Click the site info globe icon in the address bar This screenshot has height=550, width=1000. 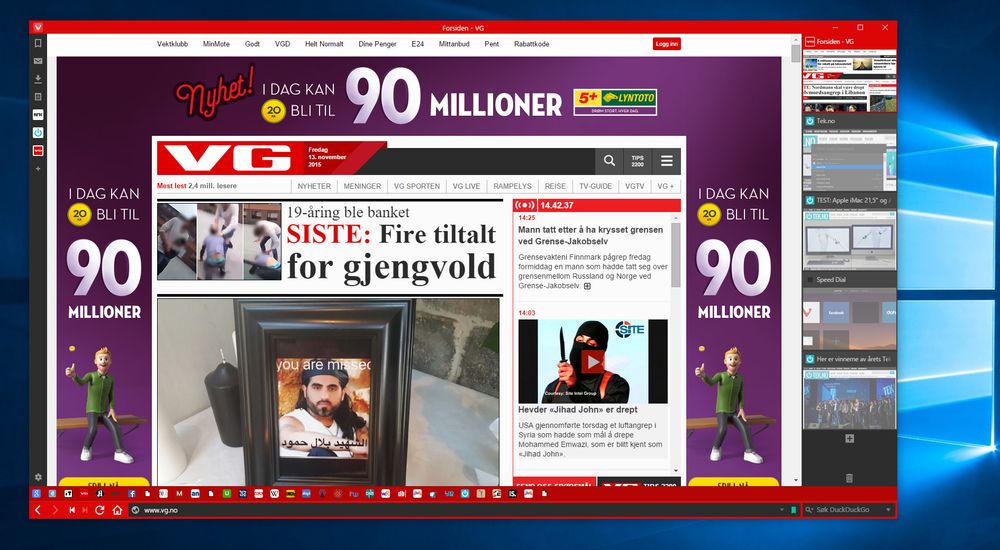pos(135,510)
